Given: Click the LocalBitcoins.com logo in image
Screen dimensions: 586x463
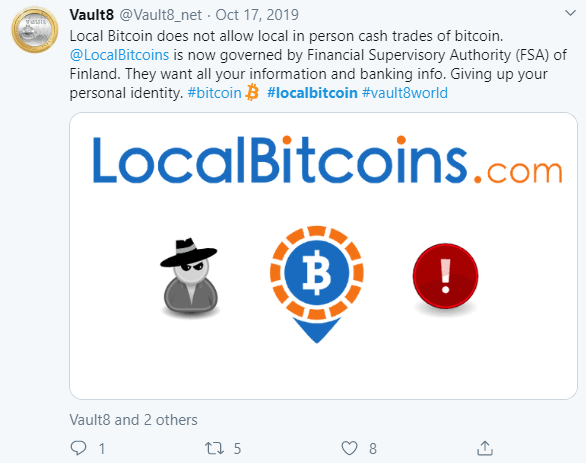Looking at the screenshot, I should point(327,160).
